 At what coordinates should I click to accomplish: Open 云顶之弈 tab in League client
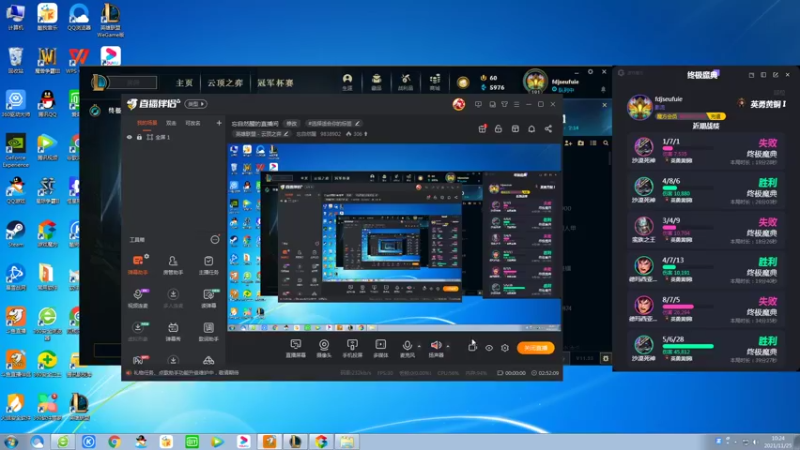point(225,83)
